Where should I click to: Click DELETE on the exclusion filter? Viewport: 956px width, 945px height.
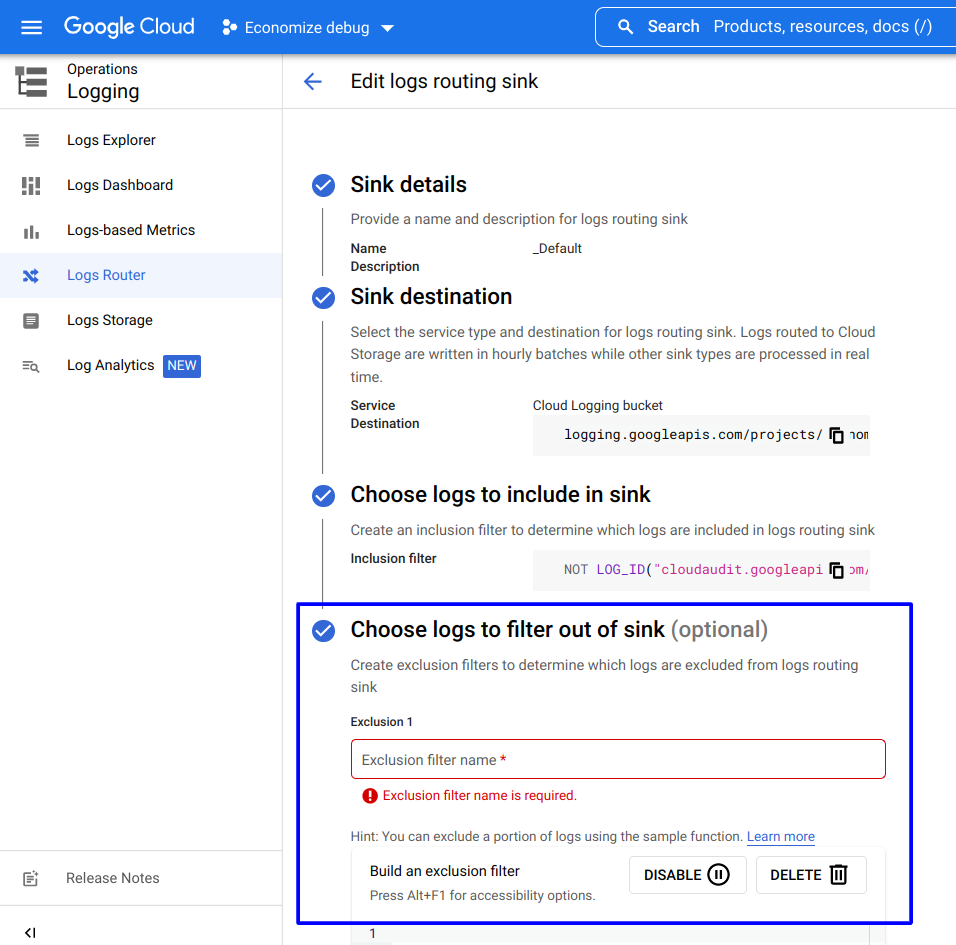point(811,875)
